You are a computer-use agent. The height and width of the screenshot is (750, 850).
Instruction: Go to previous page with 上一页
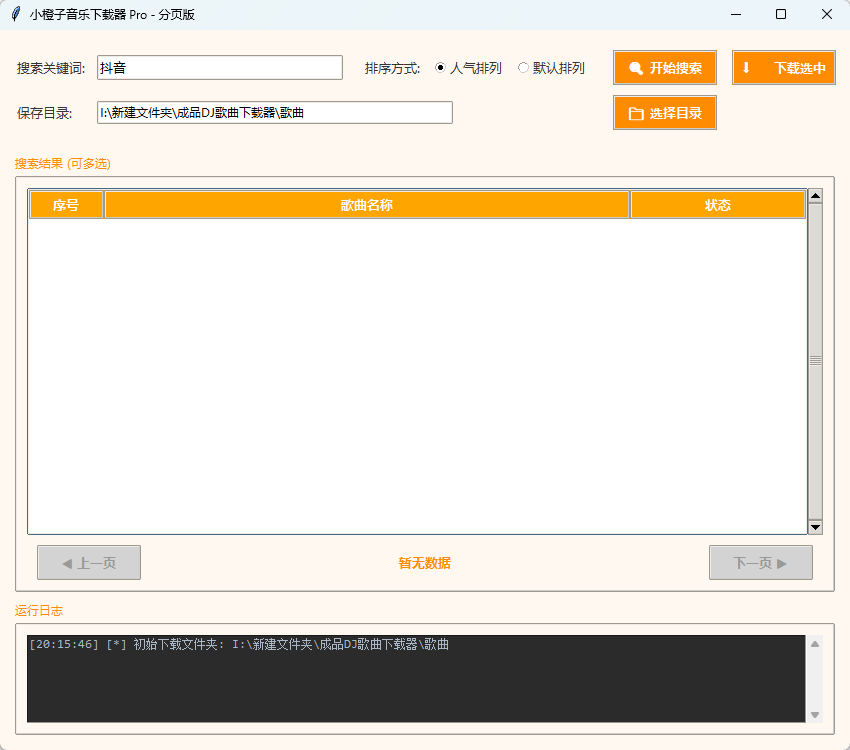[x=89, y=562]
